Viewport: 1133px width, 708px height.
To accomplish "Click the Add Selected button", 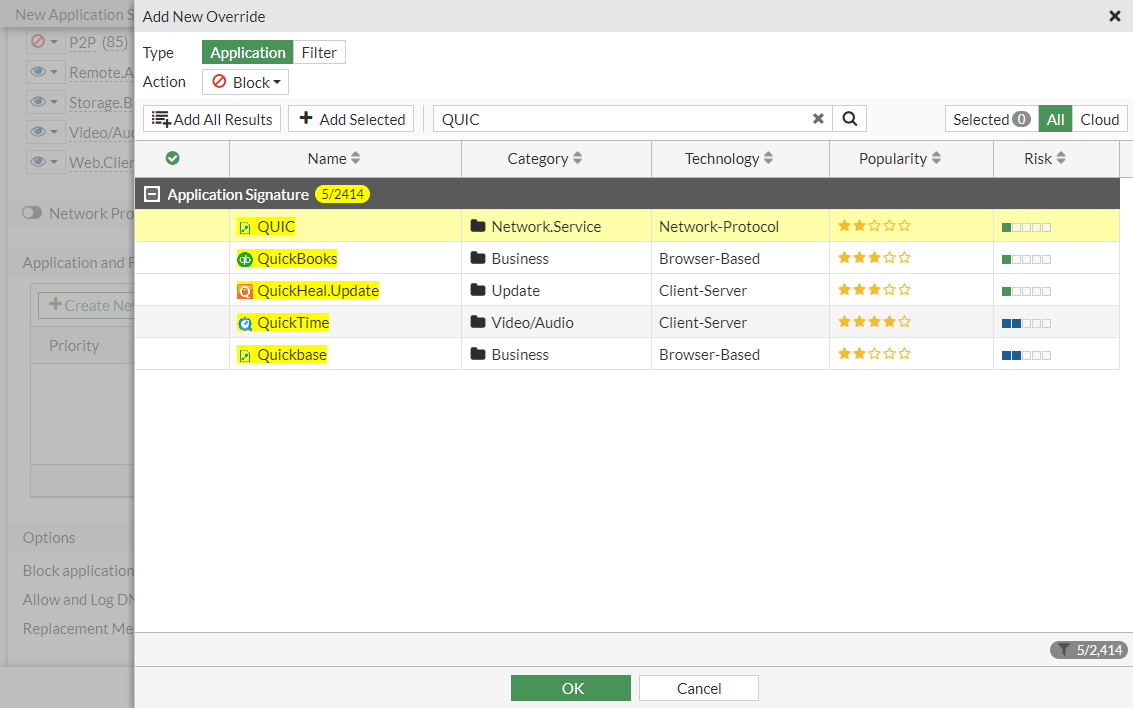I will [x=350, y=118].
